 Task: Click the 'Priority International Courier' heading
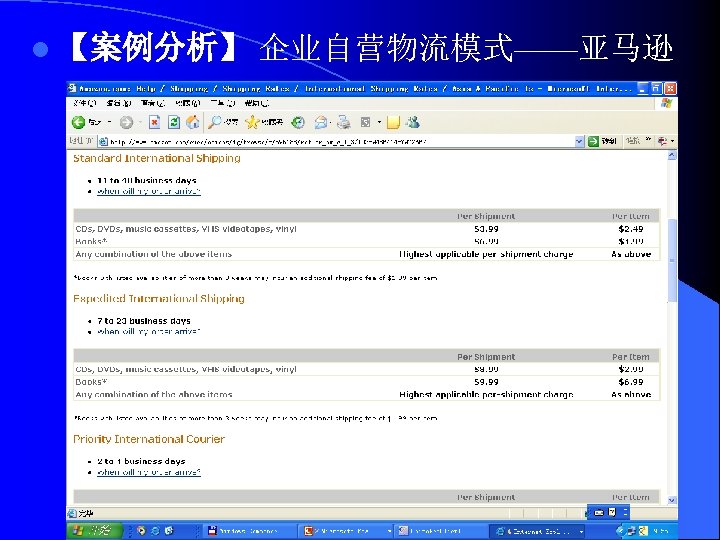(149, 439)
